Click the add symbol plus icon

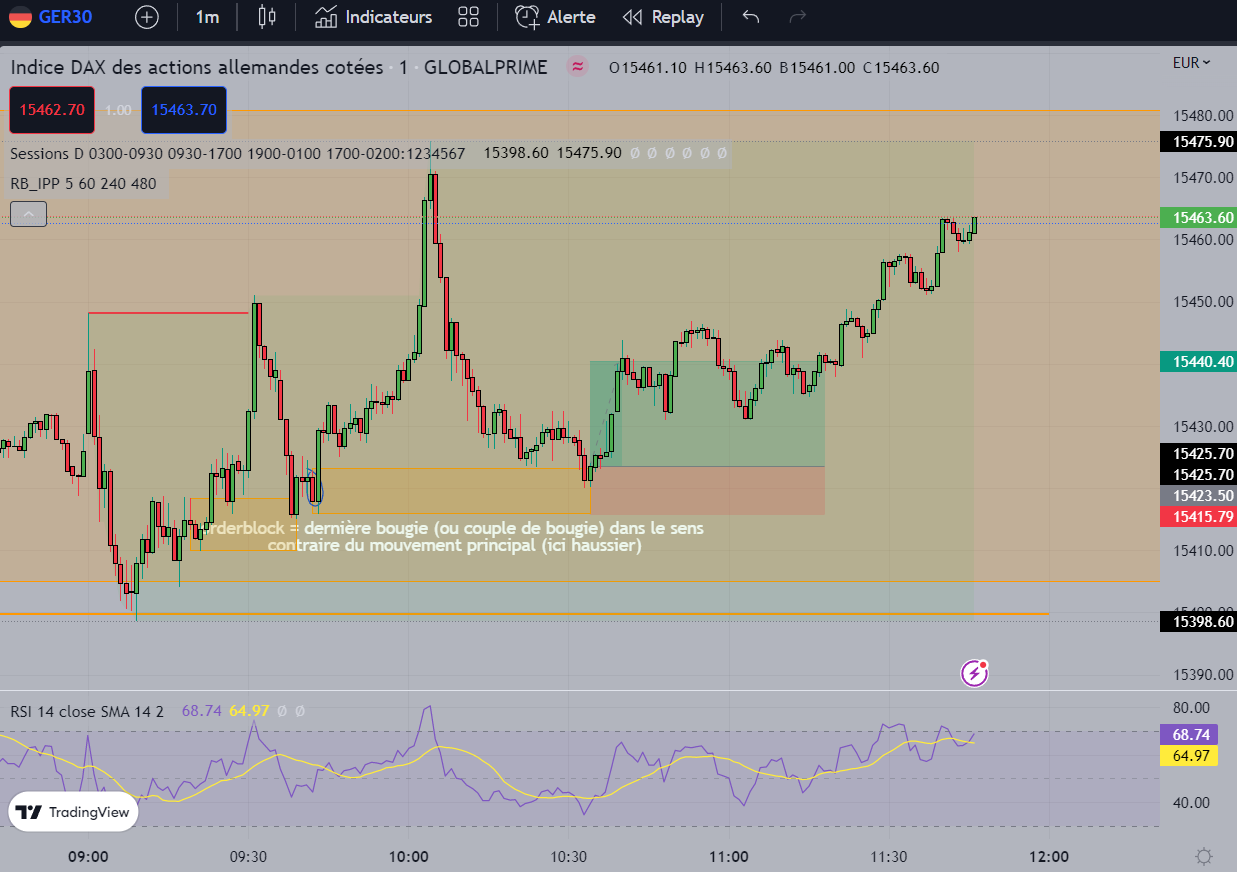tap(147, 17)
